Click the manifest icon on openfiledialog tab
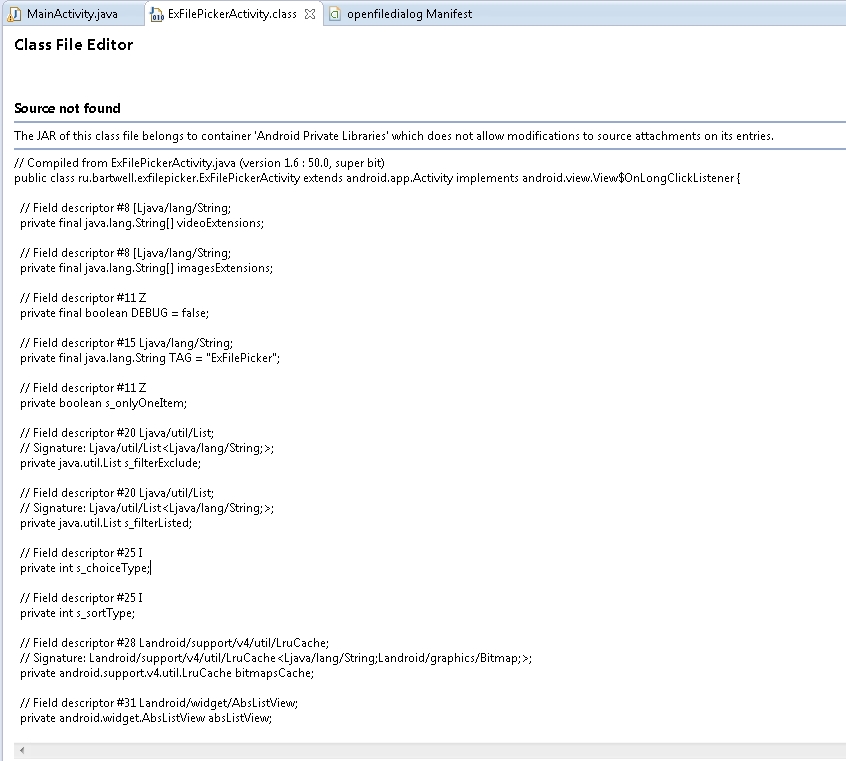 [x=335, y=14]
